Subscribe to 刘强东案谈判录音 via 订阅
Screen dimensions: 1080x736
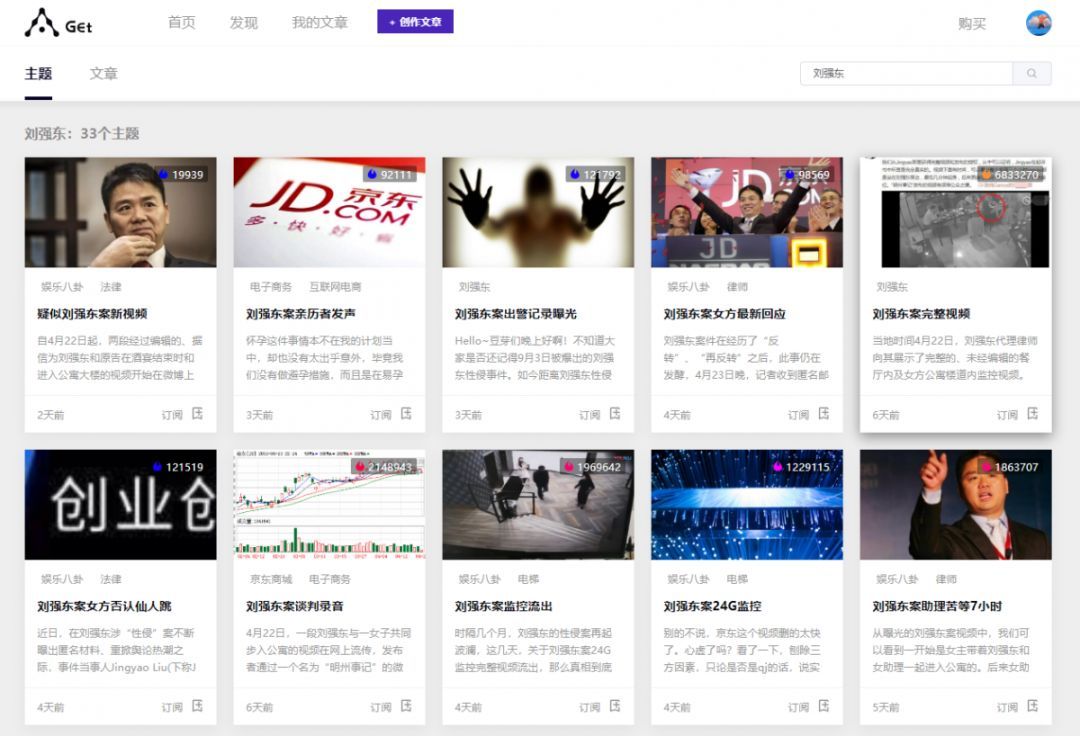[x=381, y=707]
